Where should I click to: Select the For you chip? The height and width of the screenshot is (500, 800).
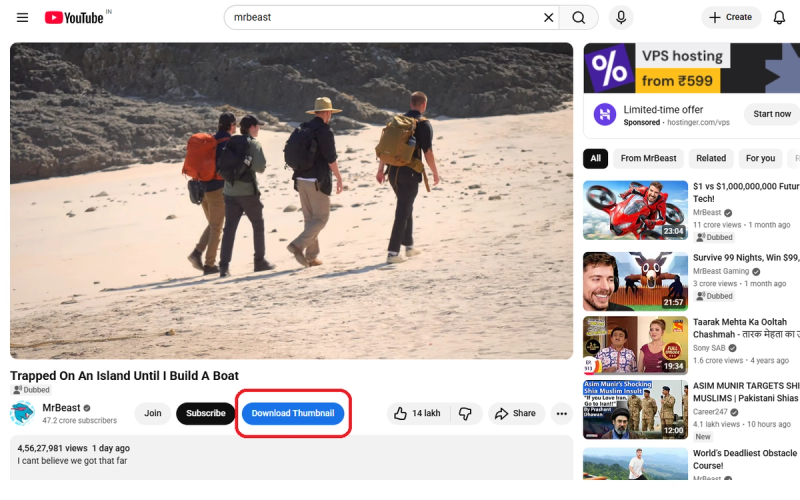pos(760,158)
